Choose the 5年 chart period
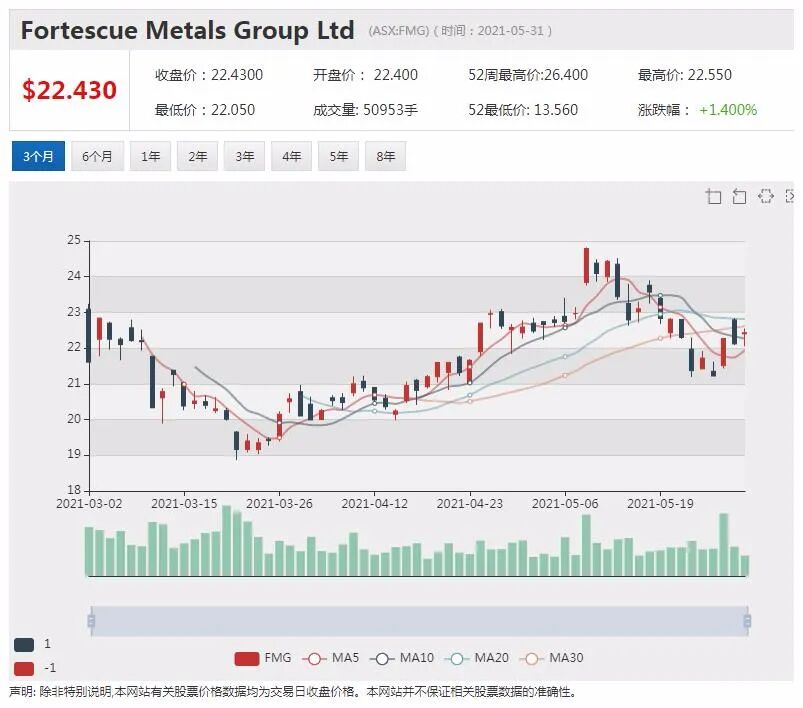Image resolution: width=803 pixels, height=708 pixels. 339,156
